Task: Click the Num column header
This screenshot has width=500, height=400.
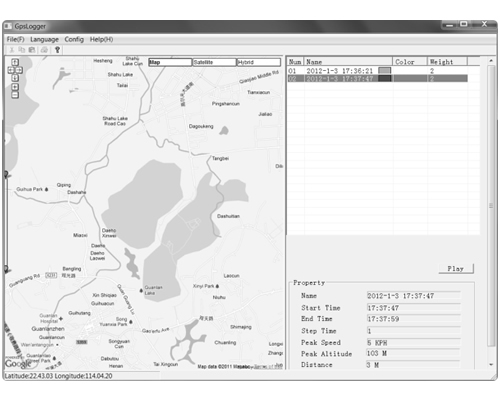Action: [295, 62]
